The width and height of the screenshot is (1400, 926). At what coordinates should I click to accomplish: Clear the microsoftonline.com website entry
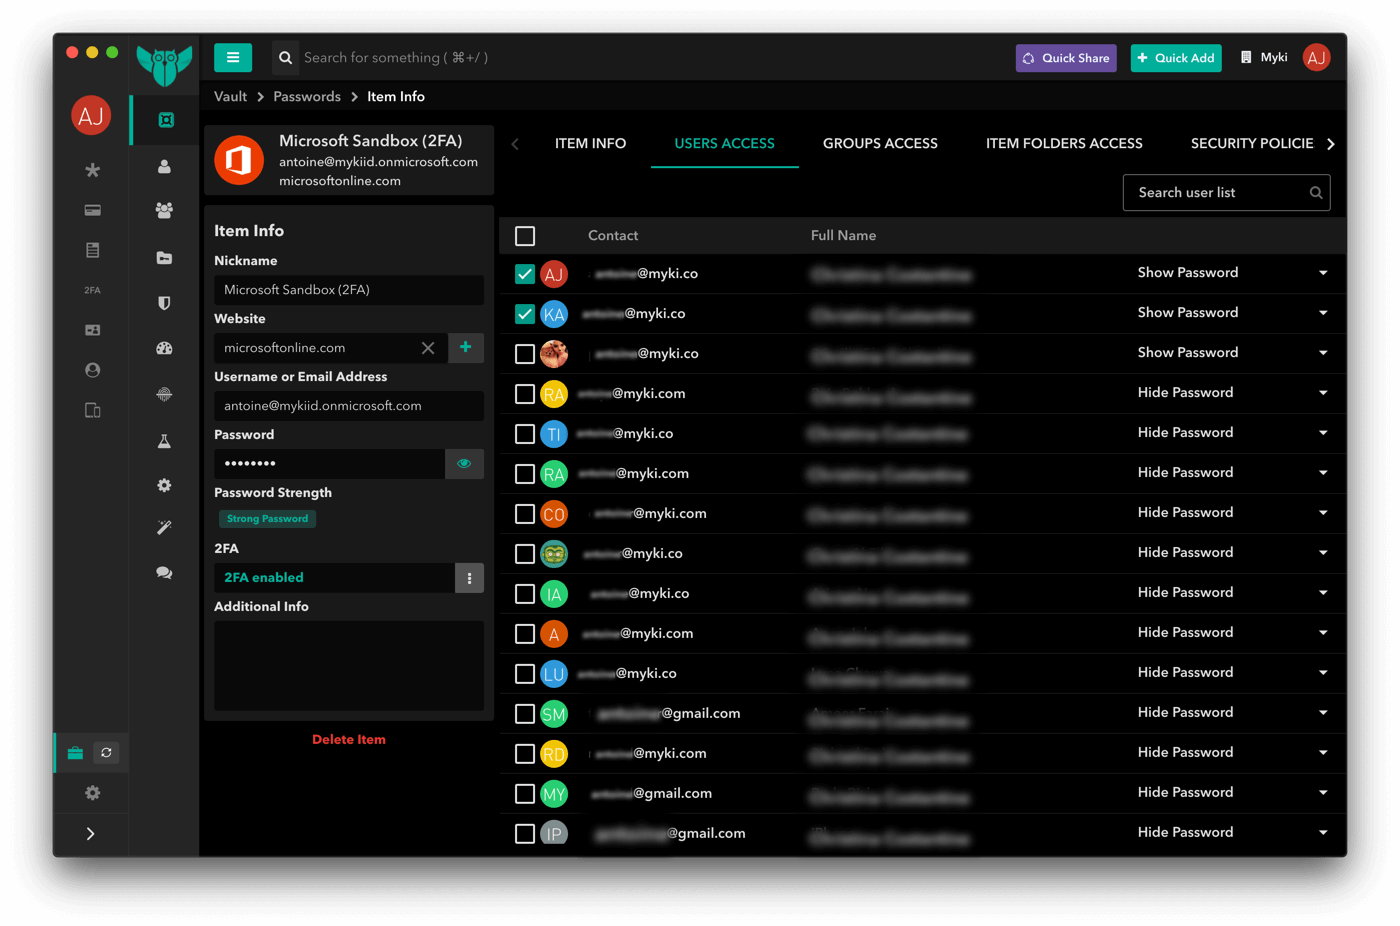click(x=428, y=348)
